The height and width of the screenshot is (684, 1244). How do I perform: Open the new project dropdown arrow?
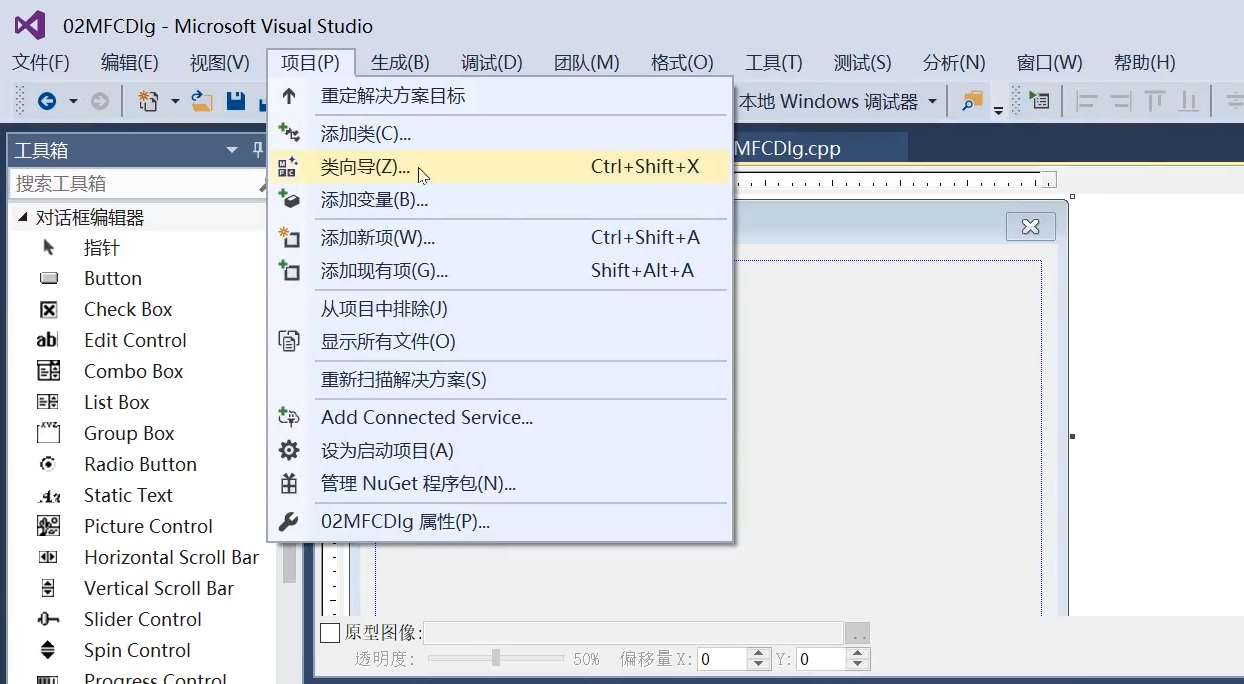pos(175,101)
